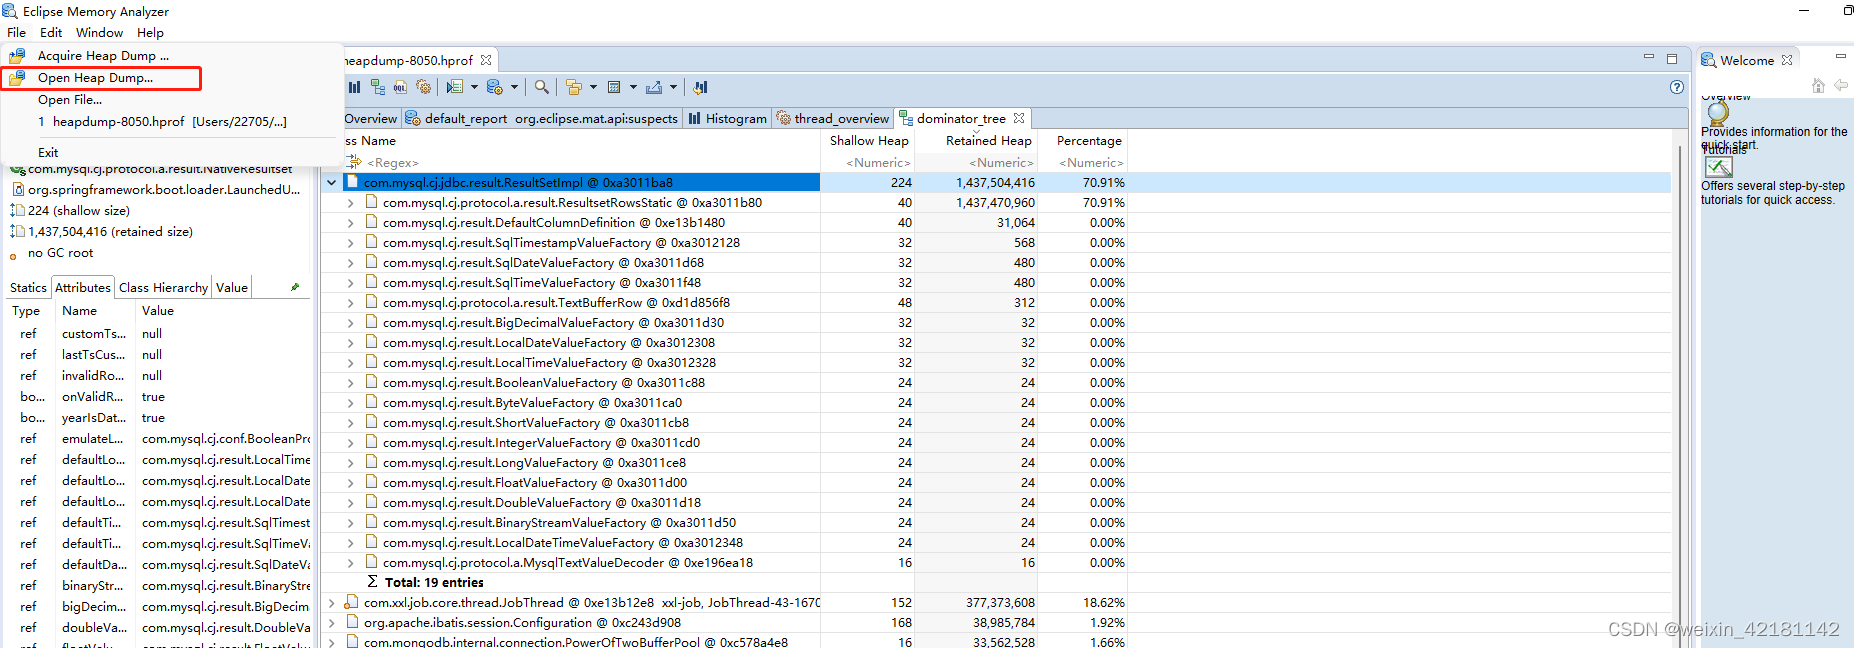Click the Welcome pane home icon
The height and width of the screenshot is (648, 1854).
click(1818, 86)
